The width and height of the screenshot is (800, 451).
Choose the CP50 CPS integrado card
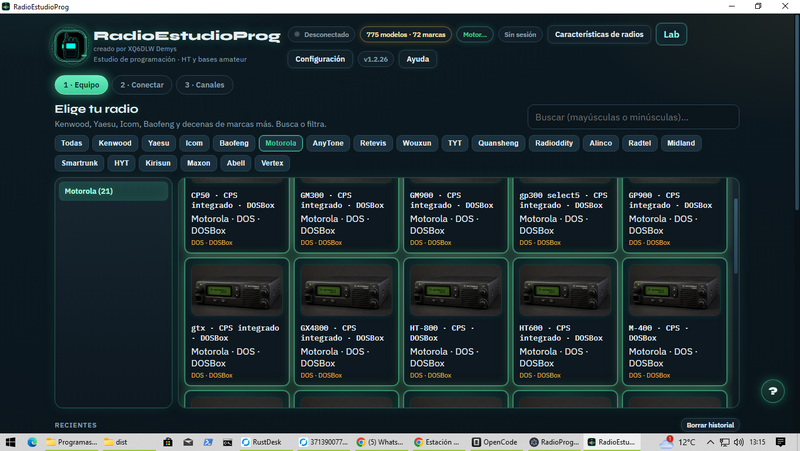click(x=237, y=215)
